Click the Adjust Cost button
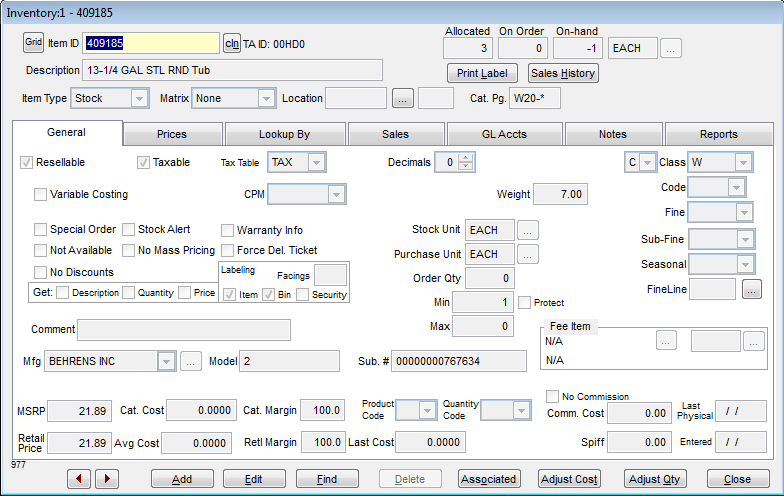 point(569,479)
